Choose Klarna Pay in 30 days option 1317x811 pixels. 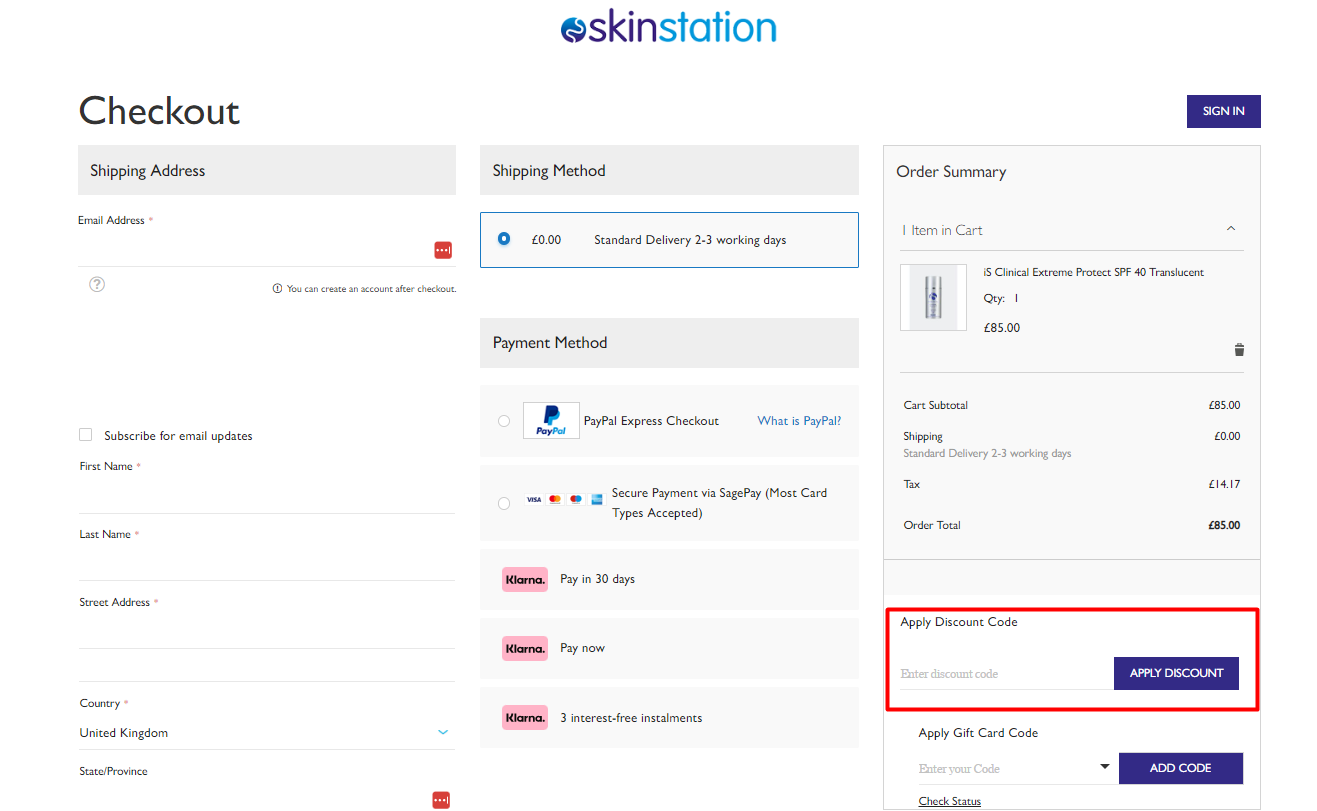coord(669,579)
